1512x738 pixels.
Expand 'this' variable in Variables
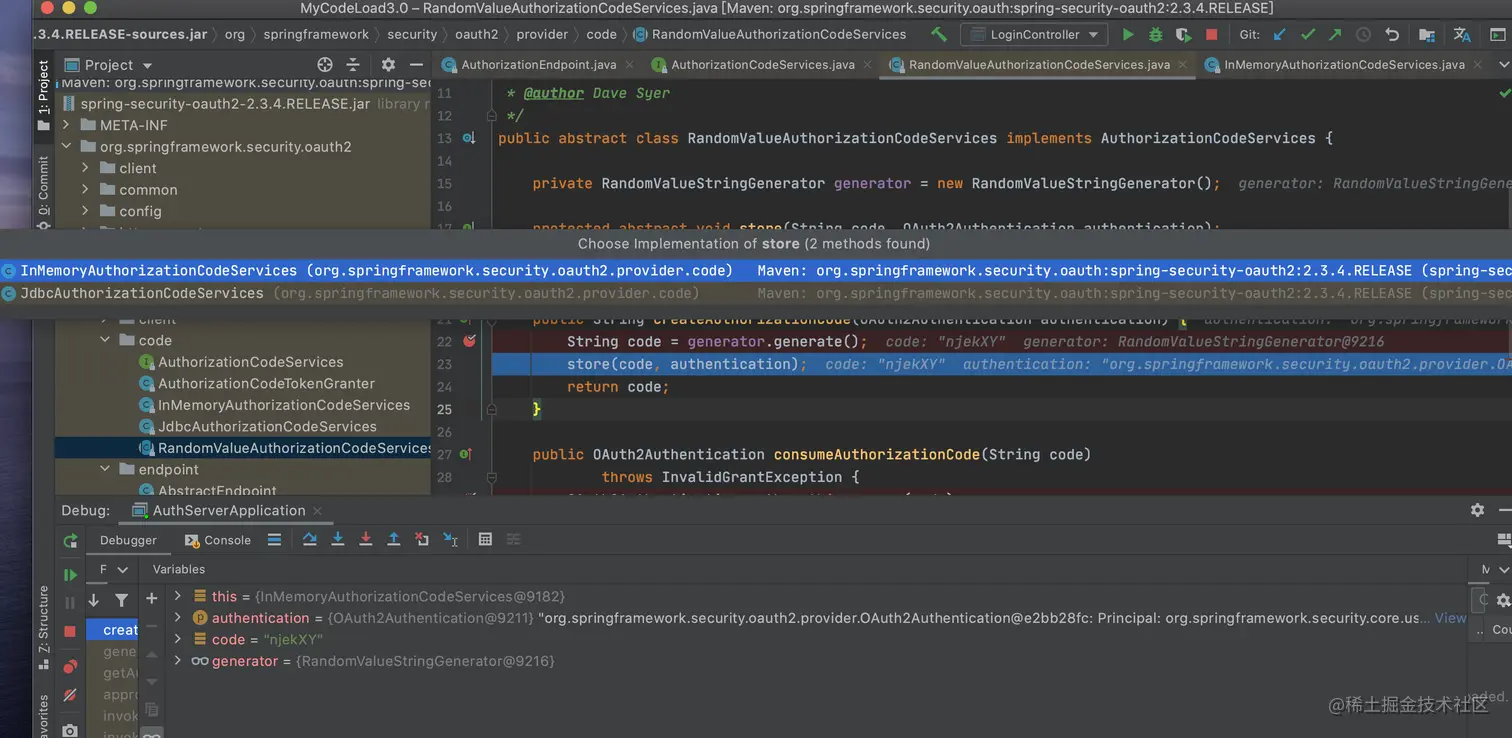pos(178,596)
